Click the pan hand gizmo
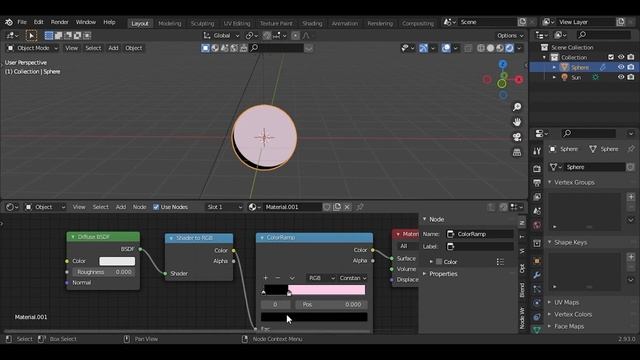This screenshot has height=360, width=640. [517, 122]
